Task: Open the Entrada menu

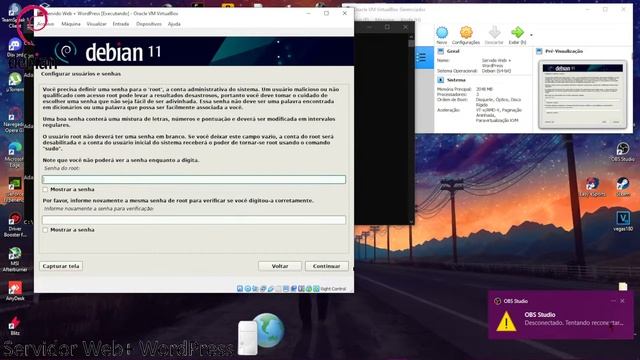Action: 121,24
